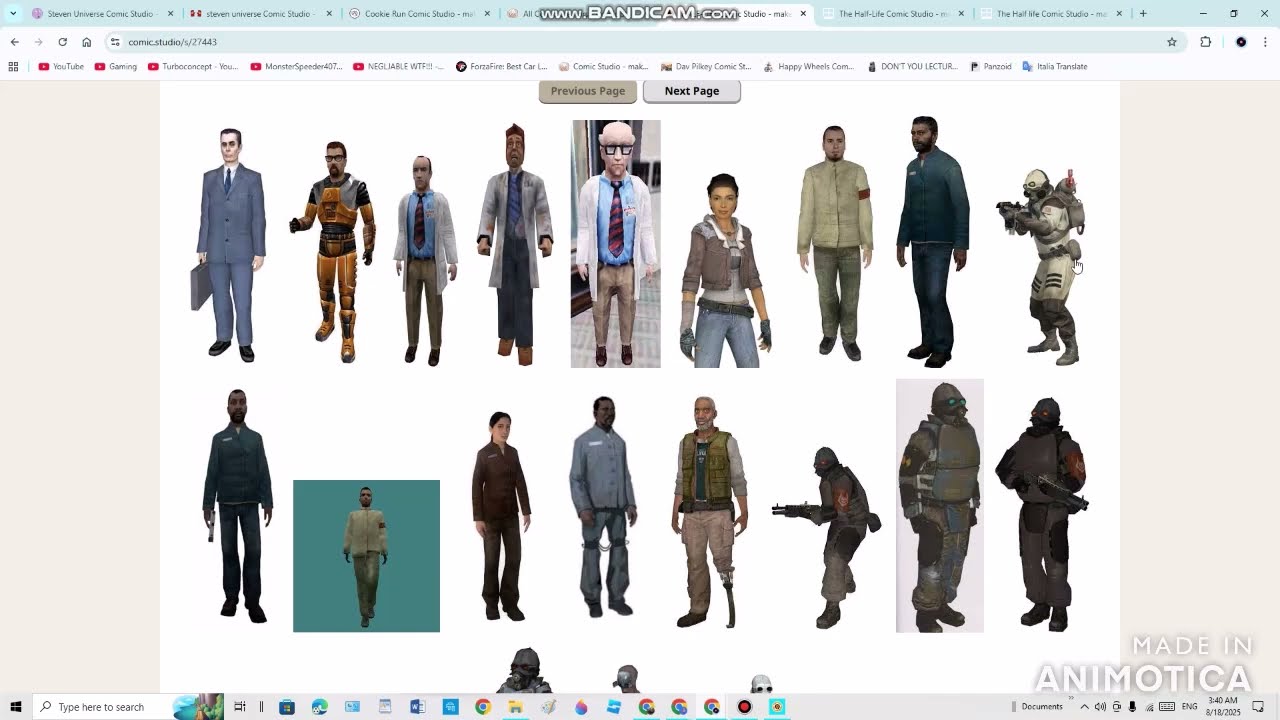Open the Gaming bookmark
Screen dimensions: 1280x720
tap(115, 66)
